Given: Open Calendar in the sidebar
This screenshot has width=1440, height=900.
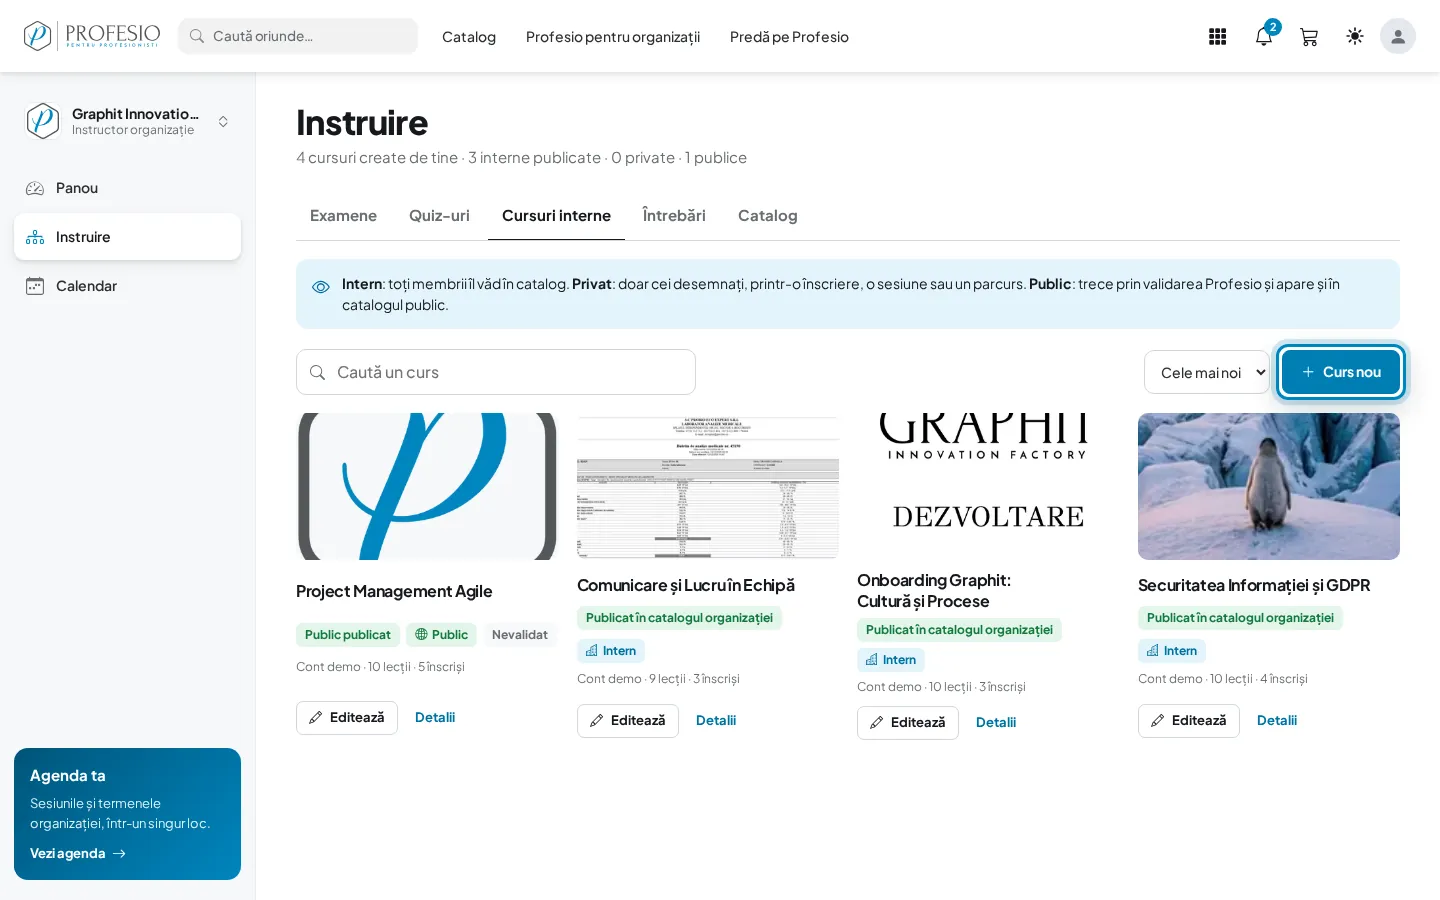Looking at the screenshot, I should (x=127, y=286).
